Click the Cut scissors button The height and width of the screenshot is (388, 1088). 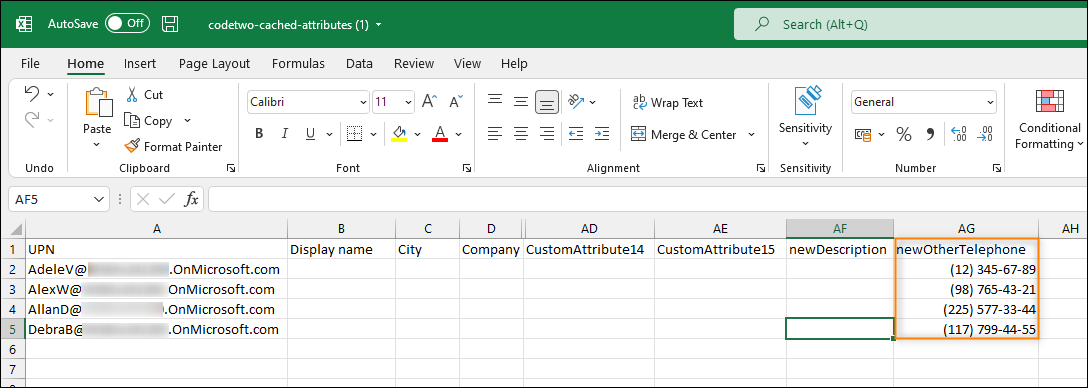(x=144, y=94)
